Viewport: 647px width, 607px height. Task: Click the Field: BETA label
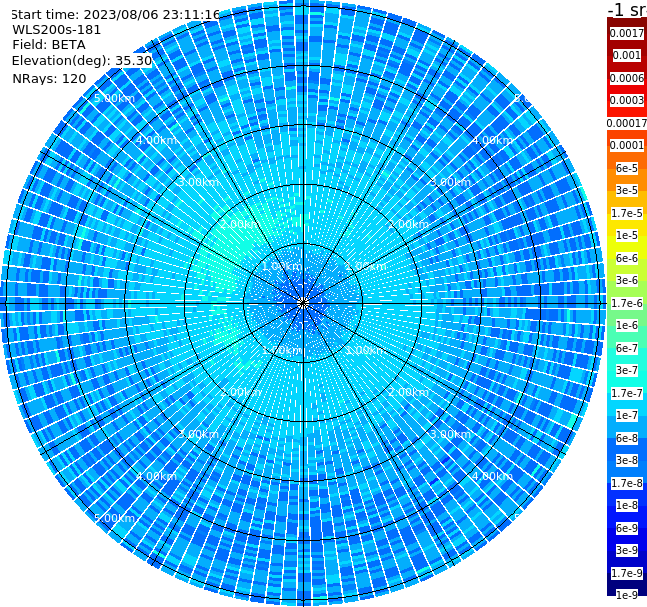click(49, 45)
